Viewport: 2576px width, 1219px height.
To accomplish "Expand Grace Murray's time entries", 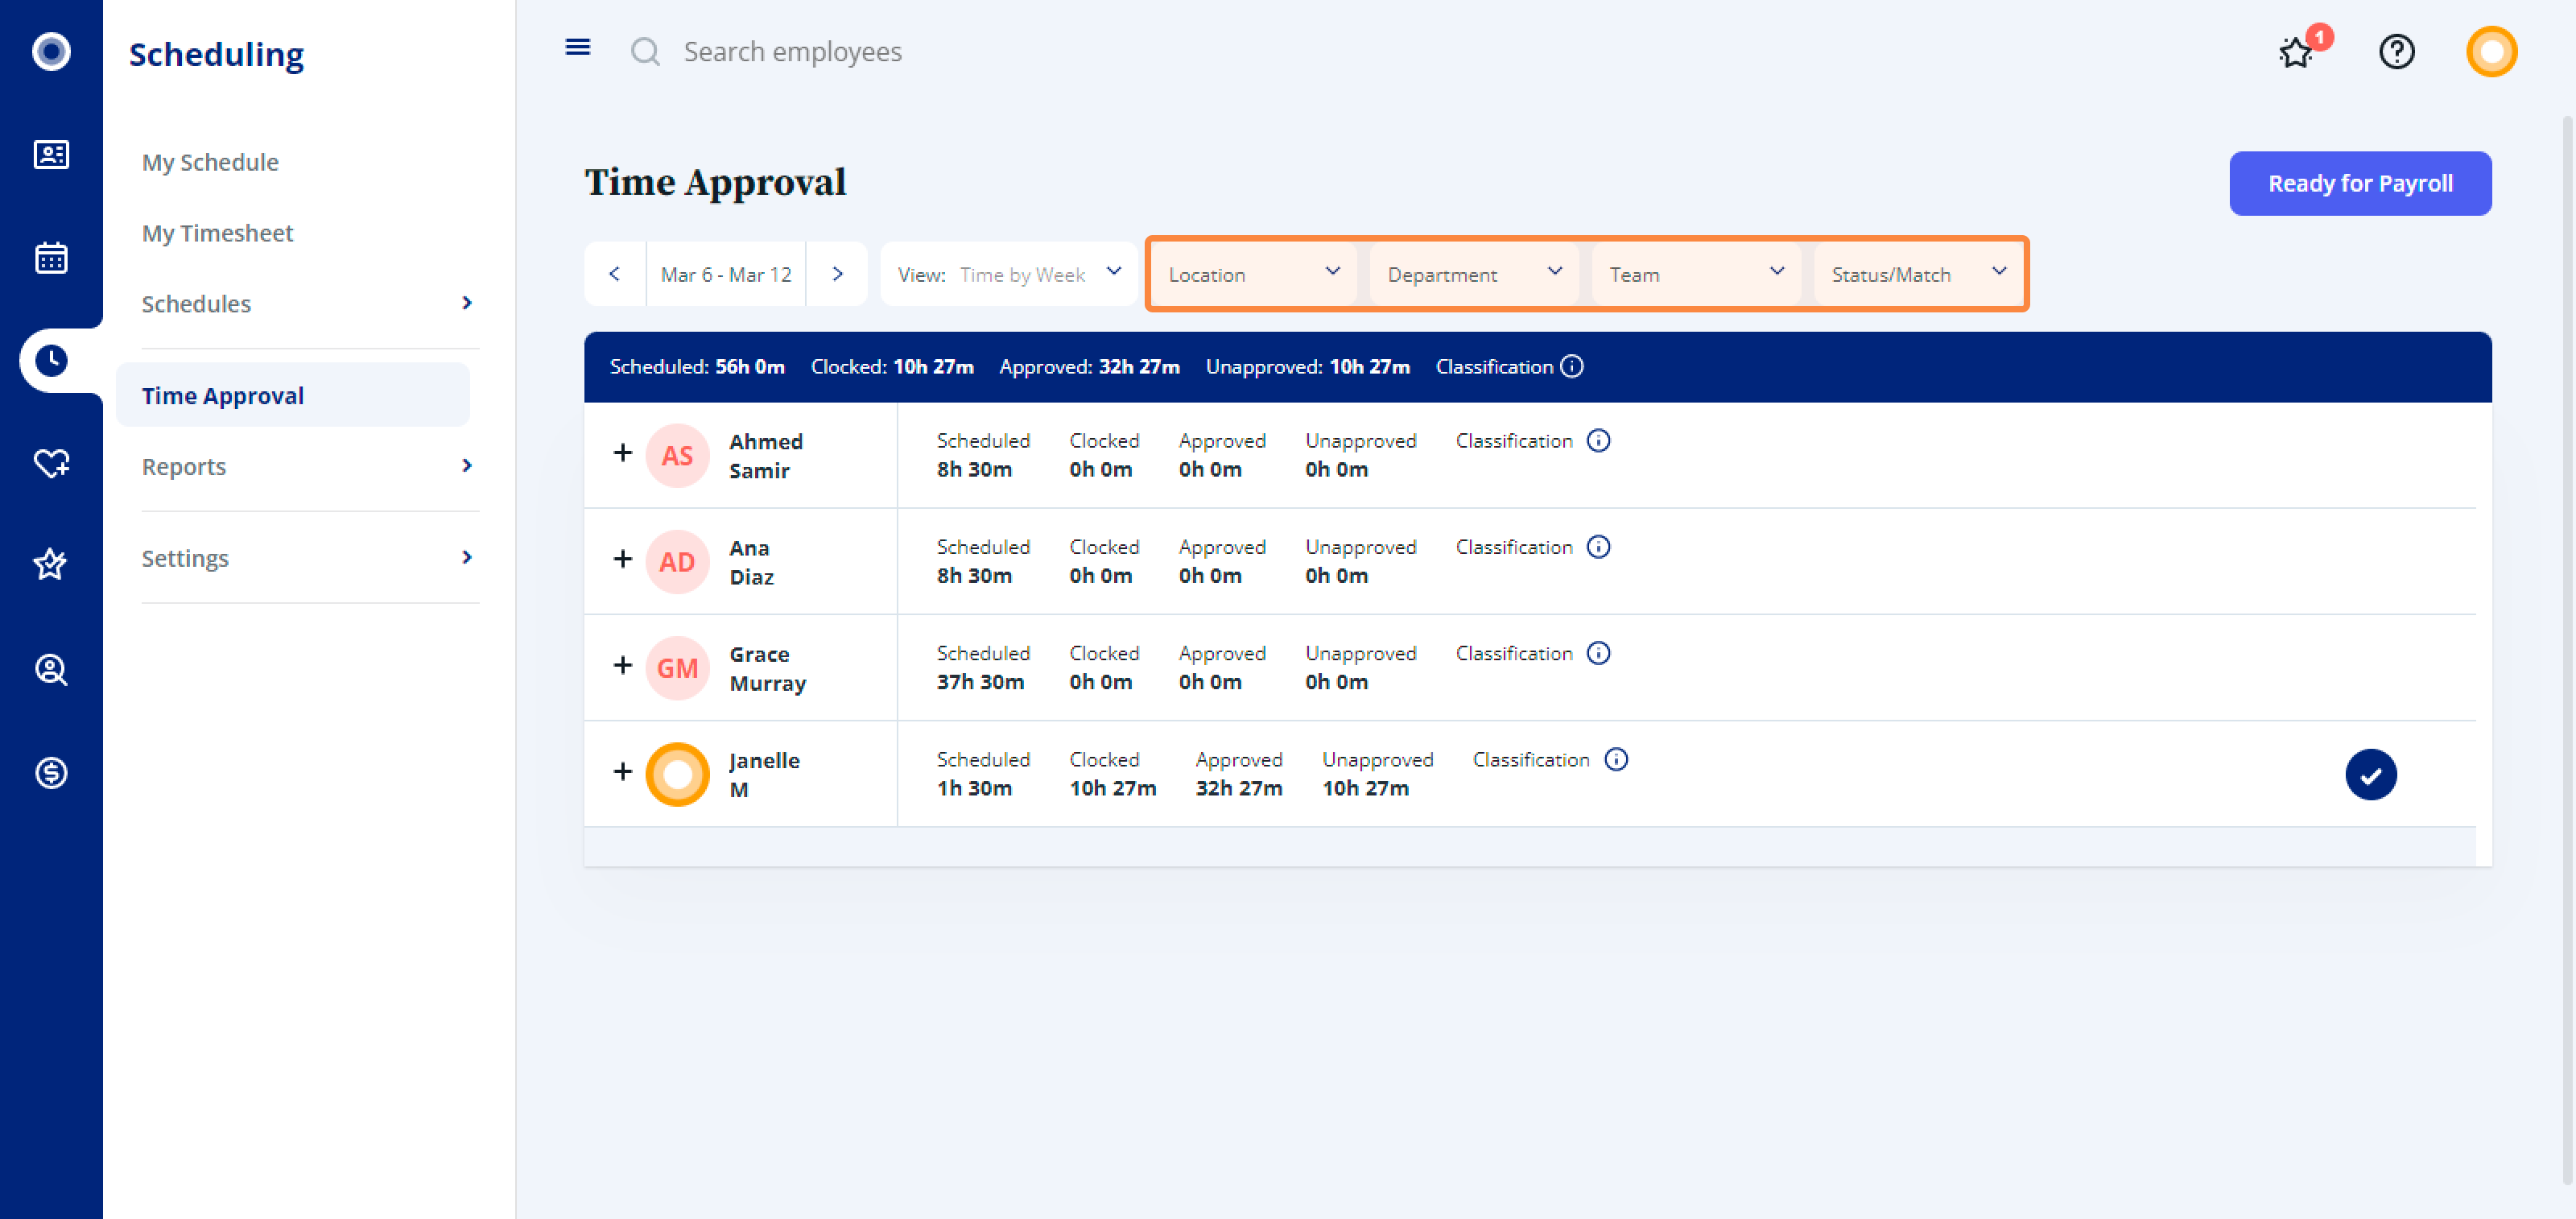I will point(622,665).
